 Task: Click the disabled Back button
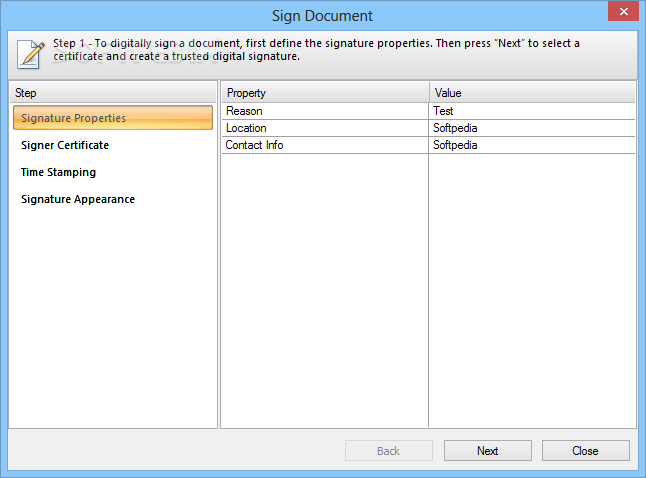coord(388,451)
